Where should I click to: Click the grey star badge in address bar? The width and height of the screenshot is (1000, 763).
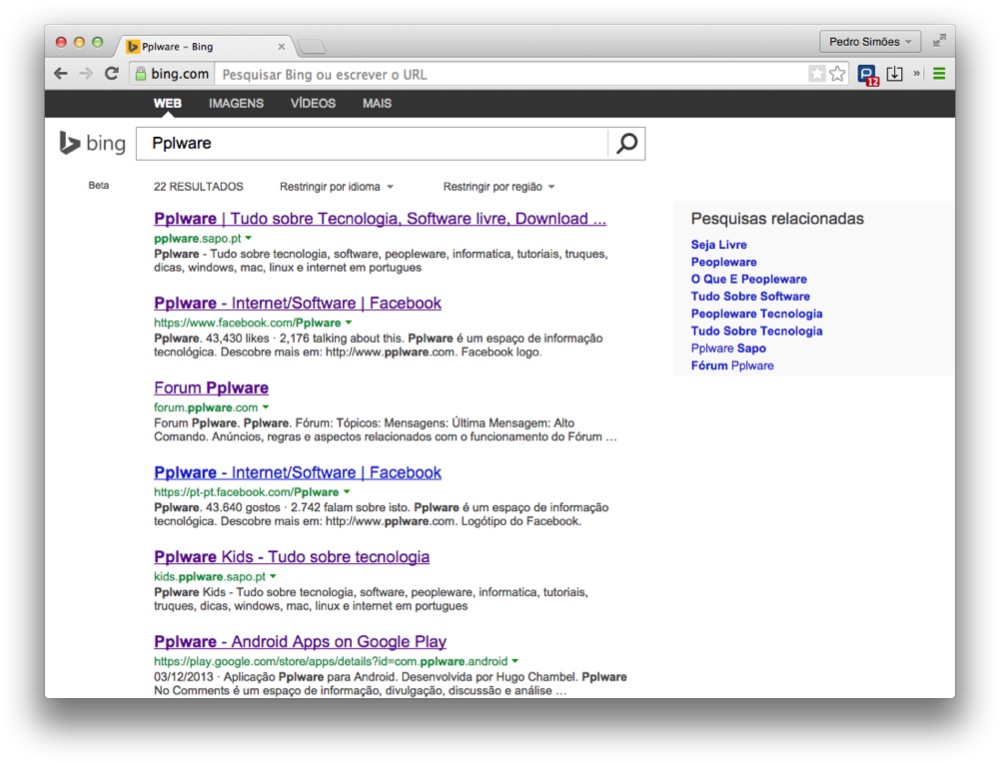click(x=817, y=74)
